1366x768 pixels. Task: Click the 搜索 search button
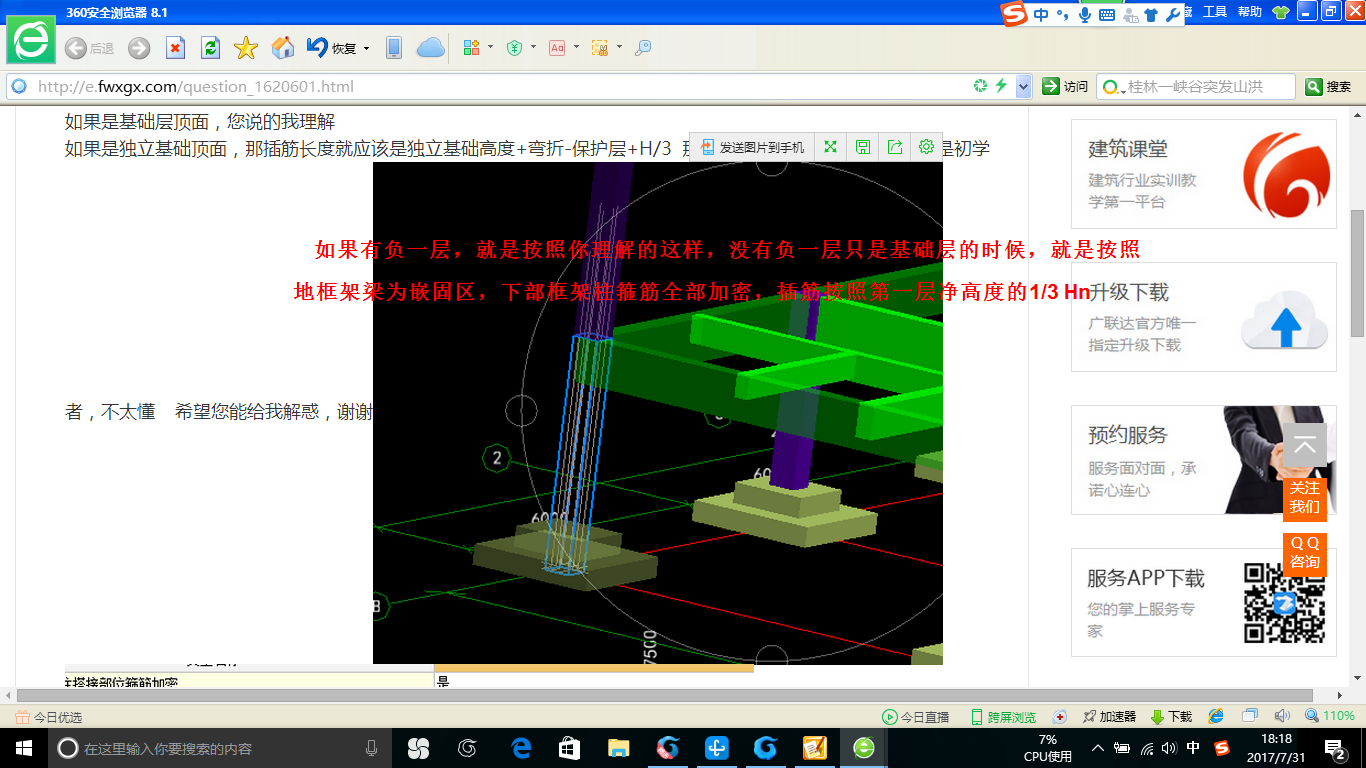click(1329, 87)
